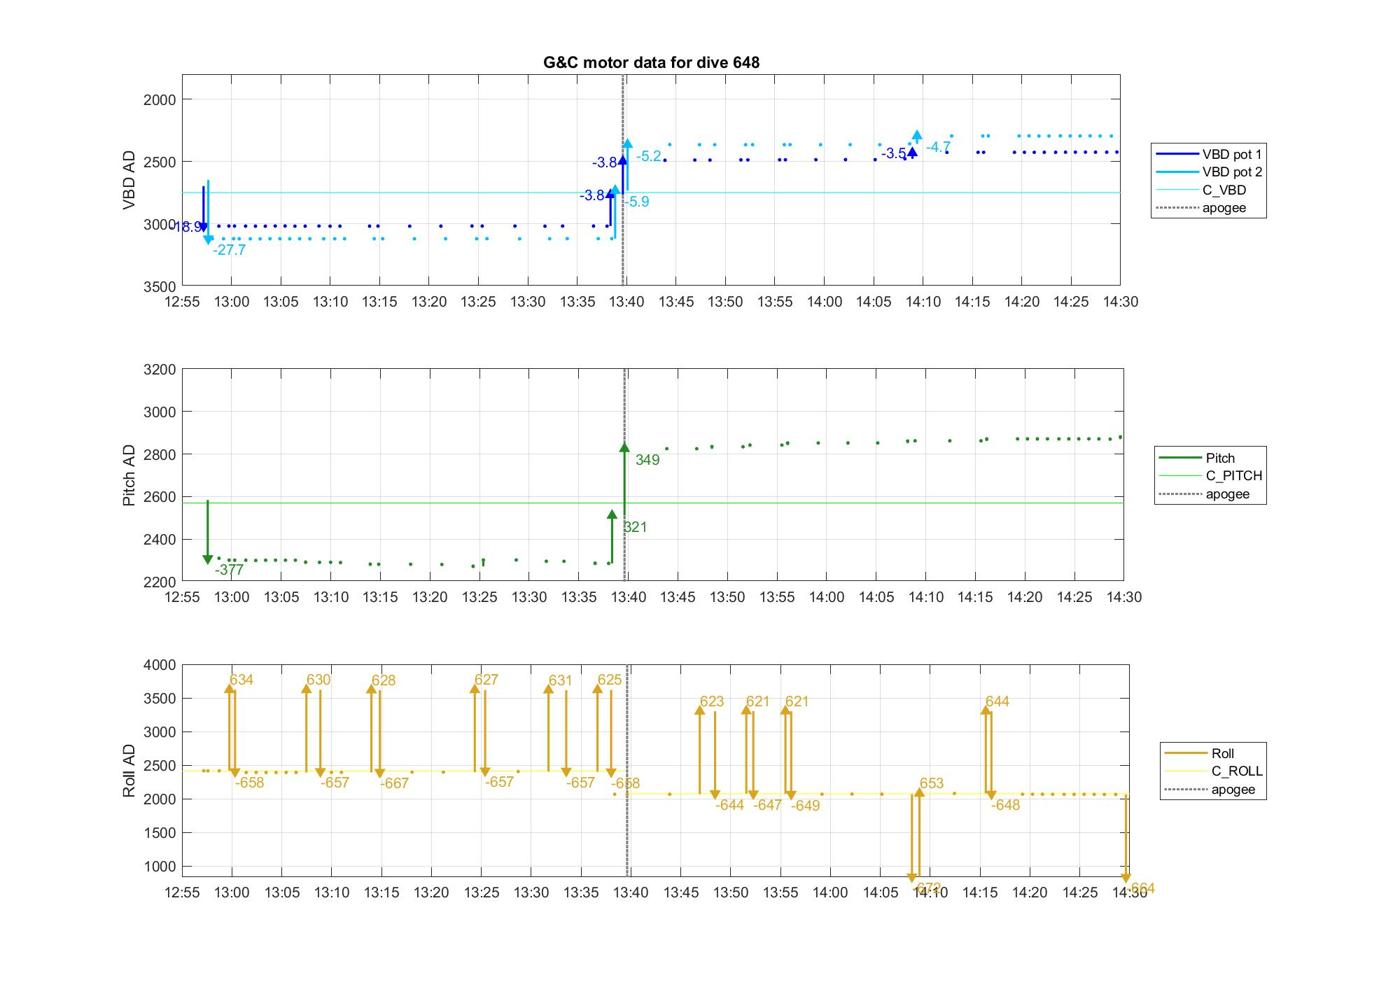Select the 'Roll' legend entry
This screenshot has width=1400, height=986.
1199,753
